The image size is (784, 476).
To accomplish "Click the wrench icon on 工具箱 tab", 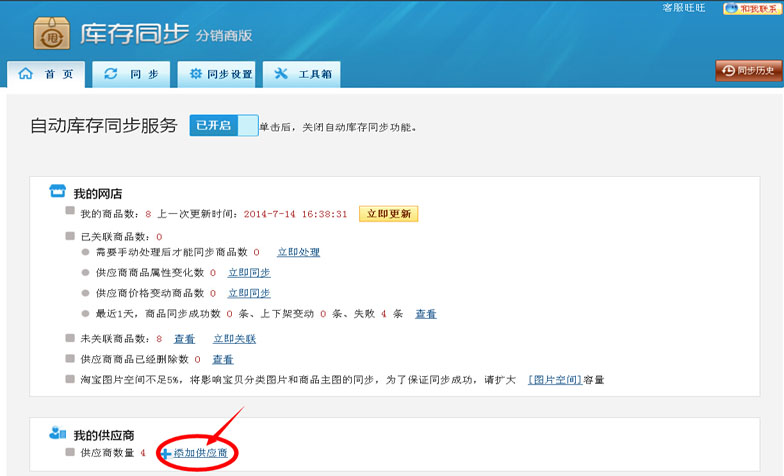I will pos(281,74).
